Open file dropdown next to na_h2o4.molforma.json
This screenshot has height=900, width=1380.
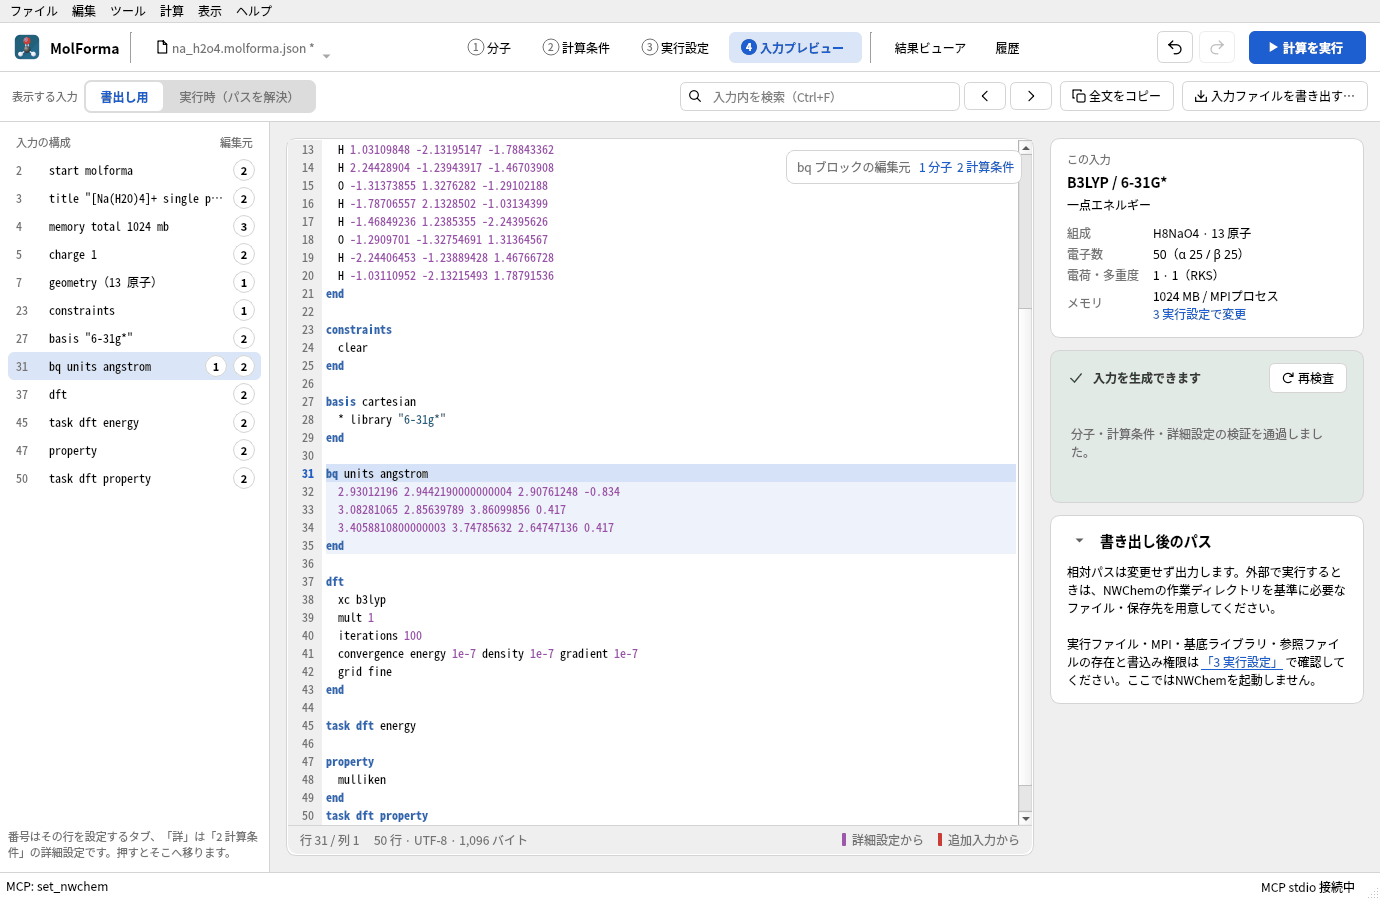click(326, 55)
